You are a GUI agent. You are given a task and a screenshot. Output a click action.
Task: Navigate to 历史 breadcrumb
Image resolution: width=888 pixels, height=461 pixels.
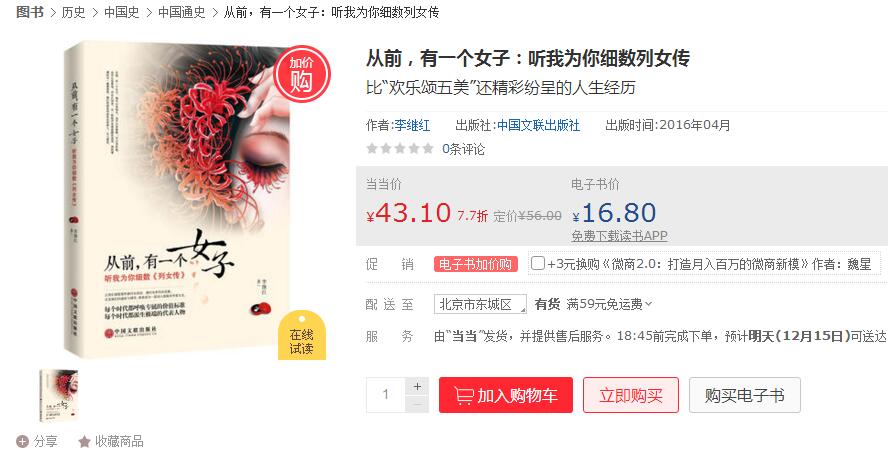(x=74, y=12)
